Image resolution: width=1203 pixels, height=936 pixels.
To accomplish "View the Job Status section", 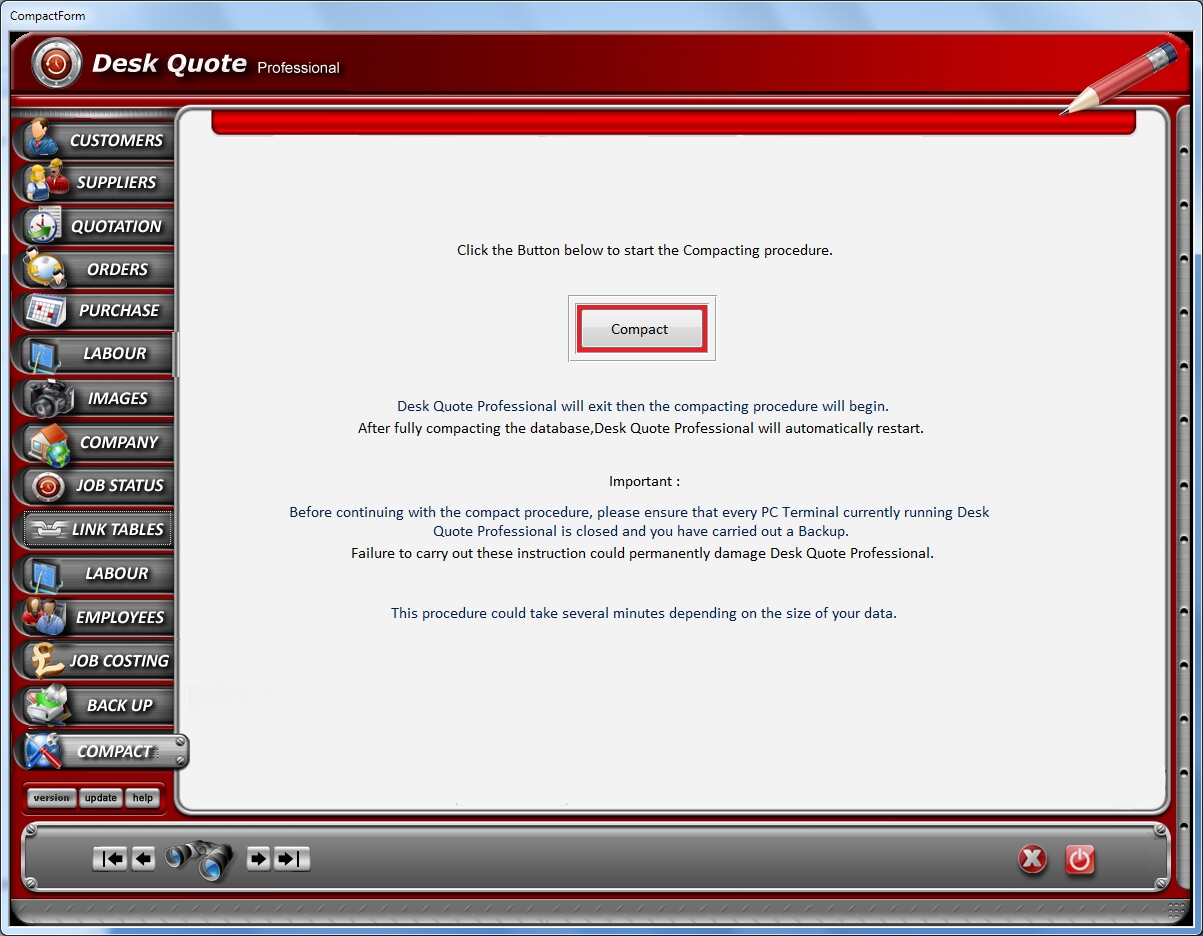I will (94, 486).
